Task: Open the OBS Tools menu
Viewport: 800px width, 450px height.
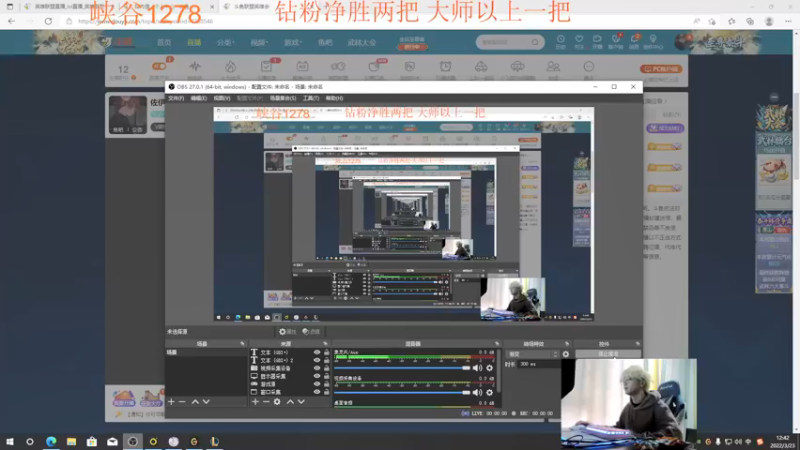Action: click(x=311, y=98)
